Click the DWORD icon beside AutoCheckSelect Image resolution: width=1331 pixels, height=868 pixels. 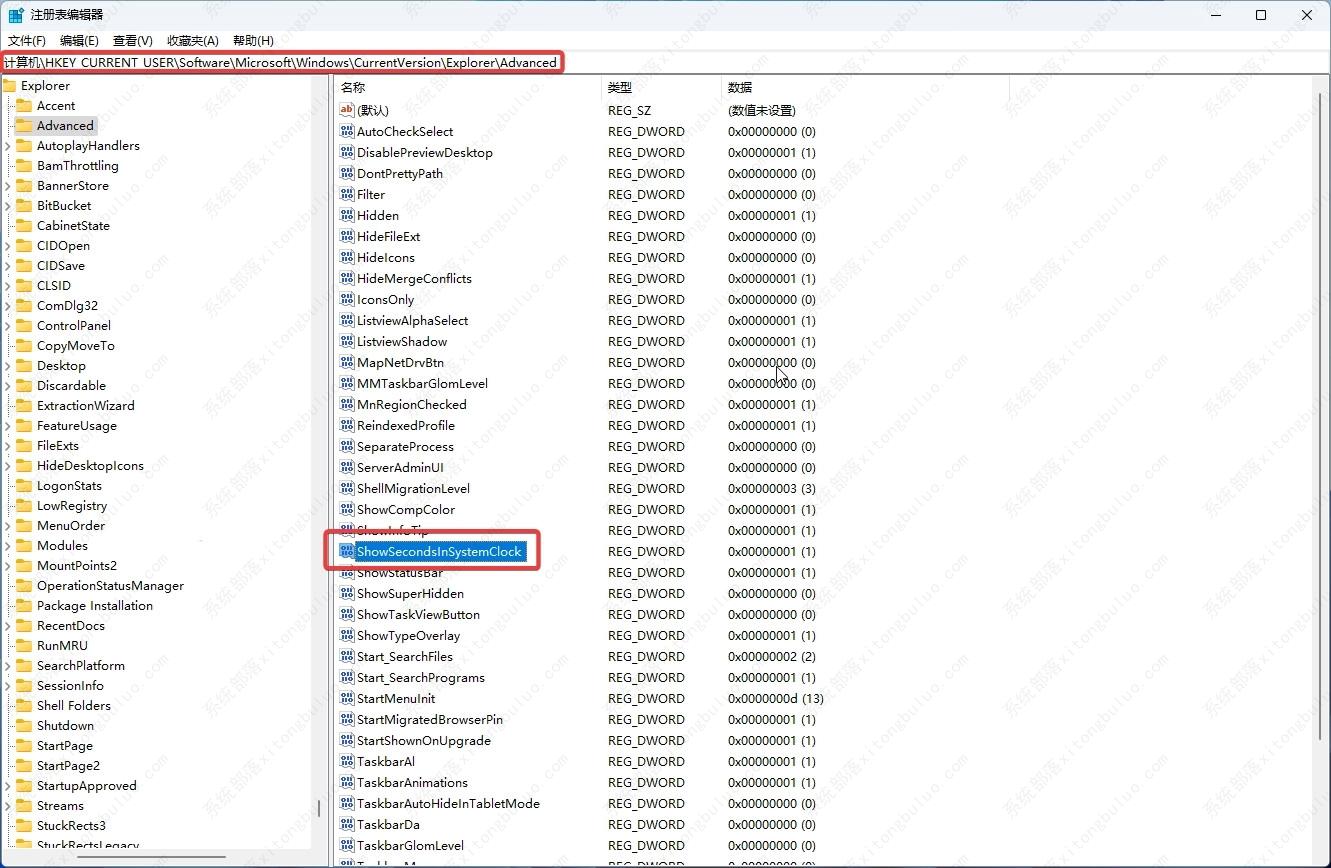(347, 131)
